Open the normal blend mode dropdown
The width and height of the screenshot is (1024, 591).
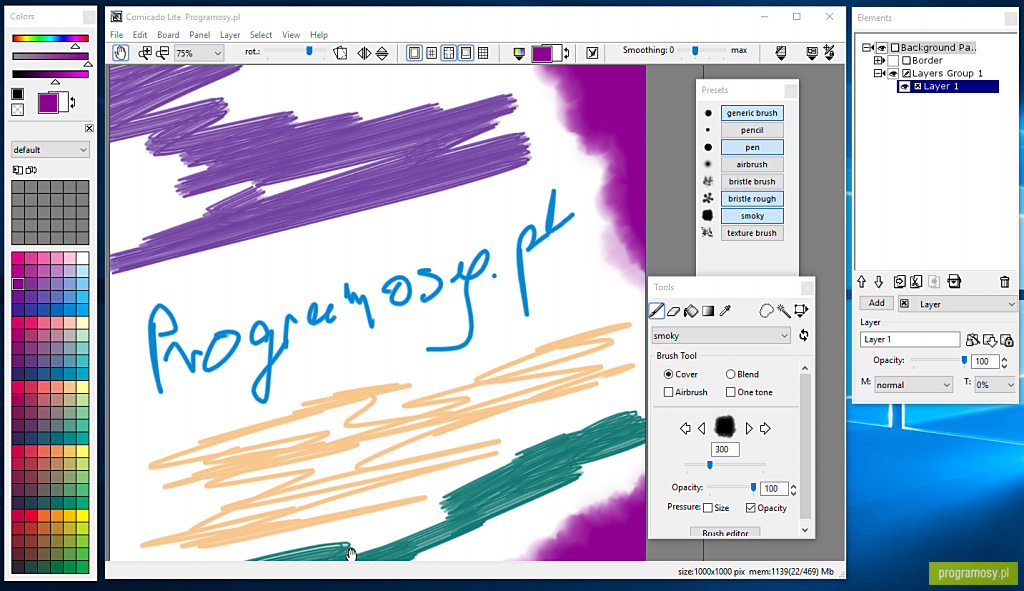click(x=913, y=385)
